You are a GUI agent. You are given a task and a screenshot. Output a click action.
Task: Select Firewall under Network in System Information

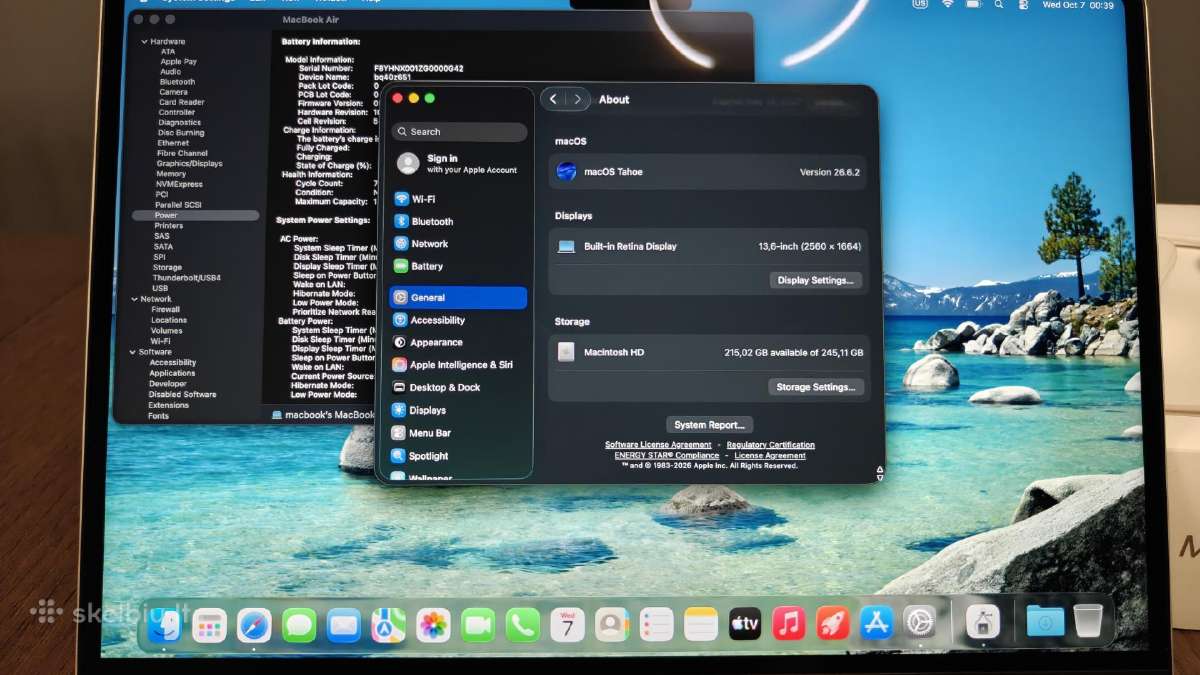[x=165, y=309]
